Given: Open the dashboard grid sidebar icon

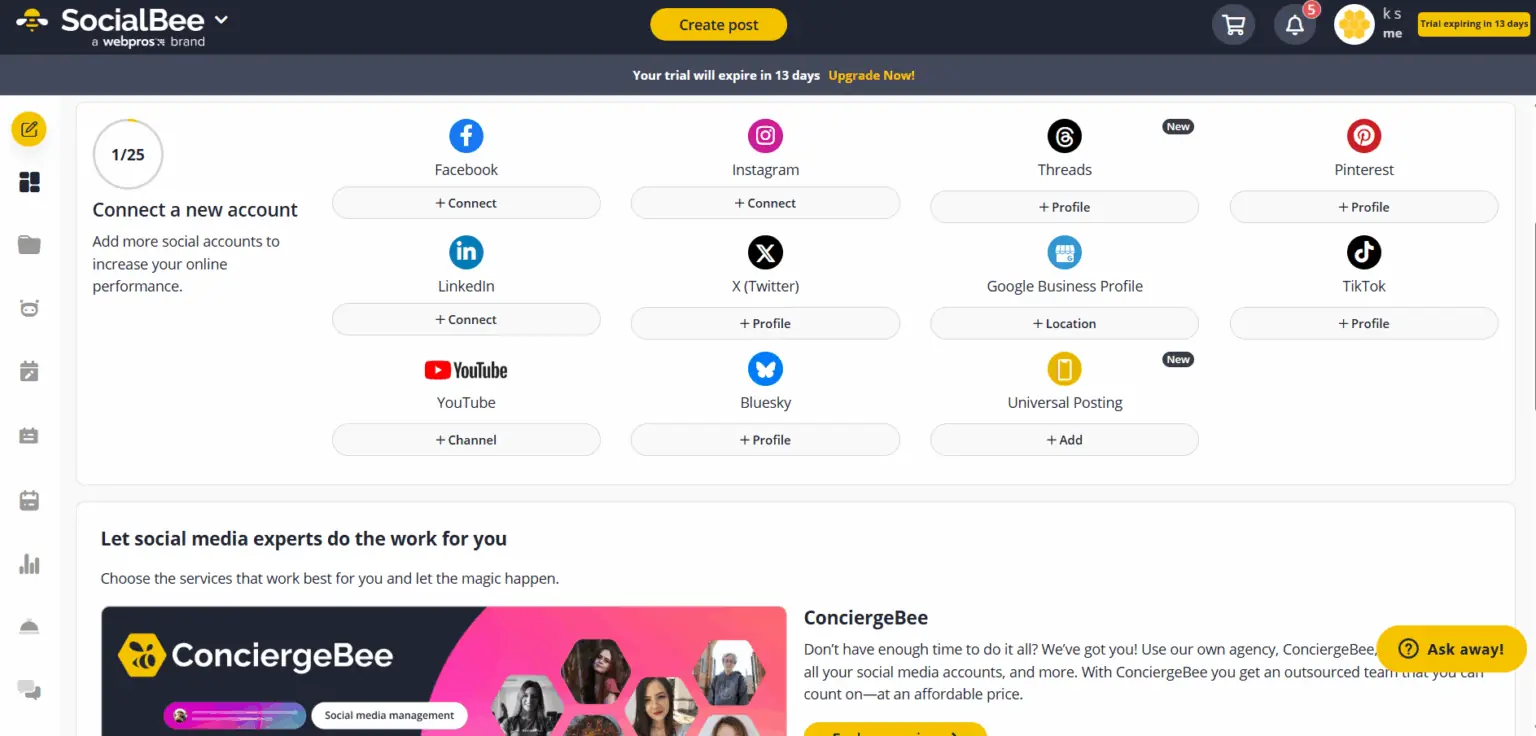Looking at the screenshot, I should [x=29, y=182].
